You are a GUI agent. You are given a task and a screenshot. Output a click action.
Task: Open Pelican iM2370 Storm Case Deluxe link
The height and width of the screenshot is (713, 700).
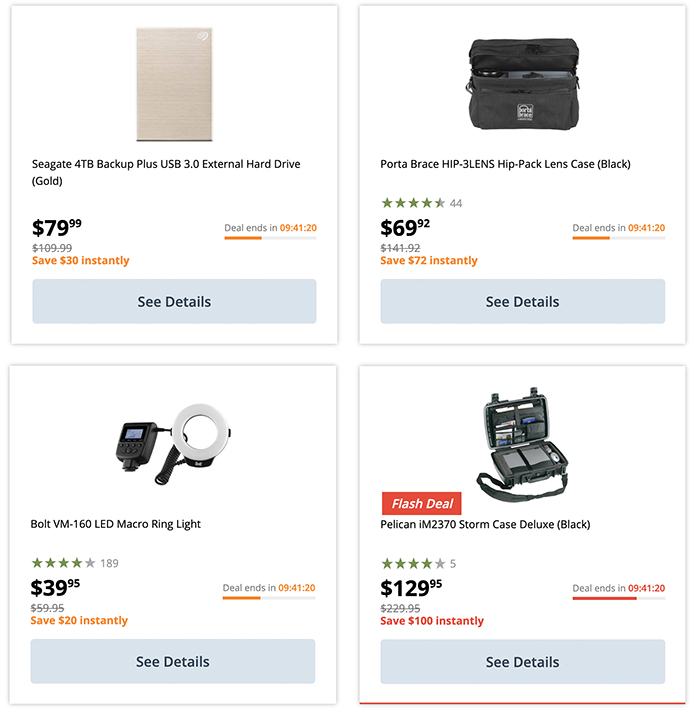click(x=485, y=524)
